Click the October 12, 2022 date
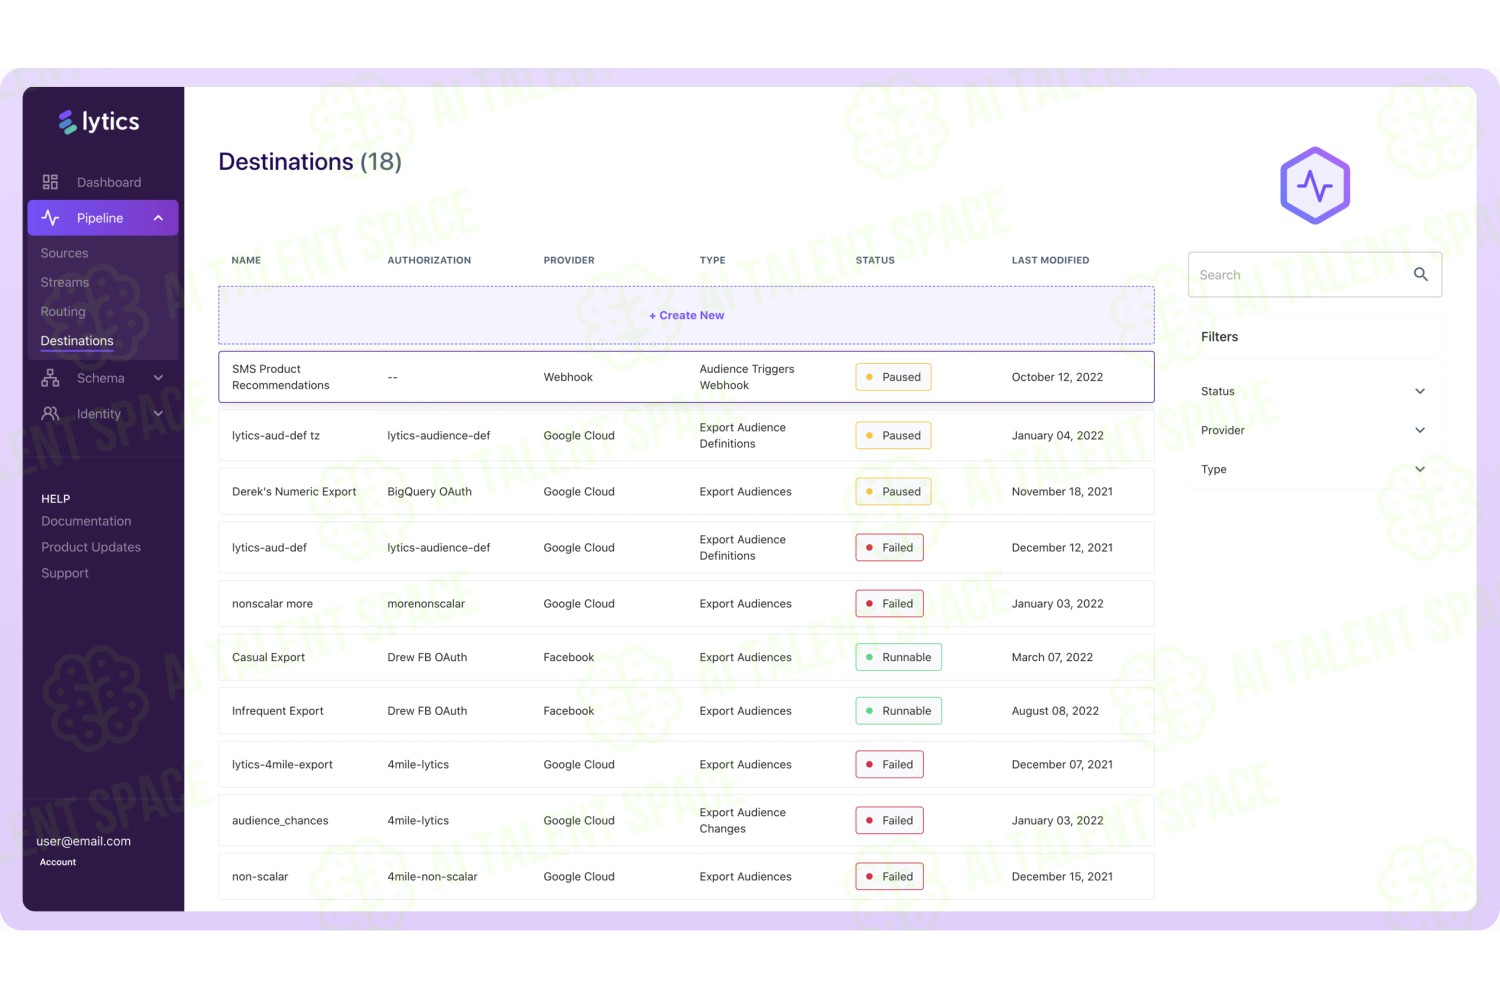Viewport: 1500px width, 1000px height. tap(1057, 377)
